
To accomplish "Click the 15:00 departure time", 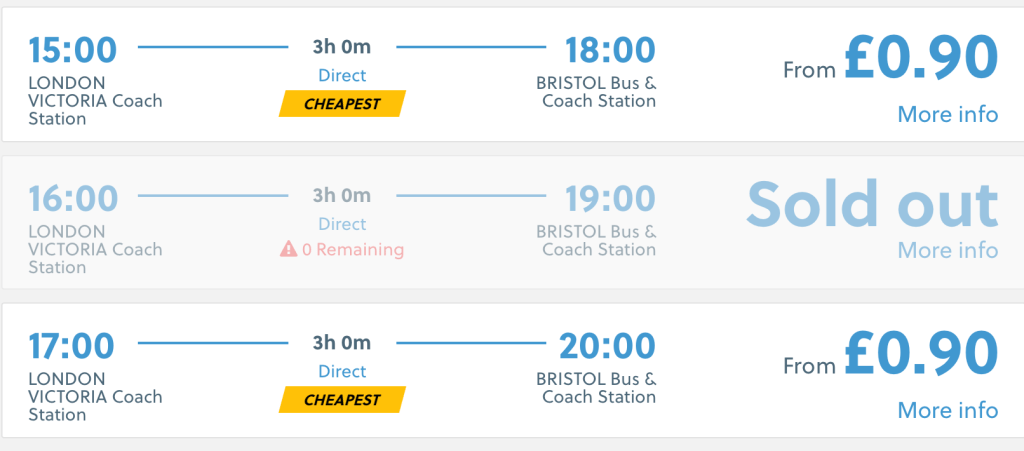I will (72, 48).
